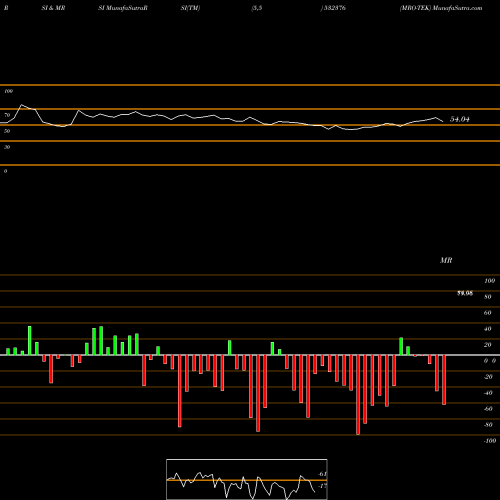Click the MR axis label -20
Image resolution: width=500 pixels, height=500 pixels.
click(x=488, y=377)
